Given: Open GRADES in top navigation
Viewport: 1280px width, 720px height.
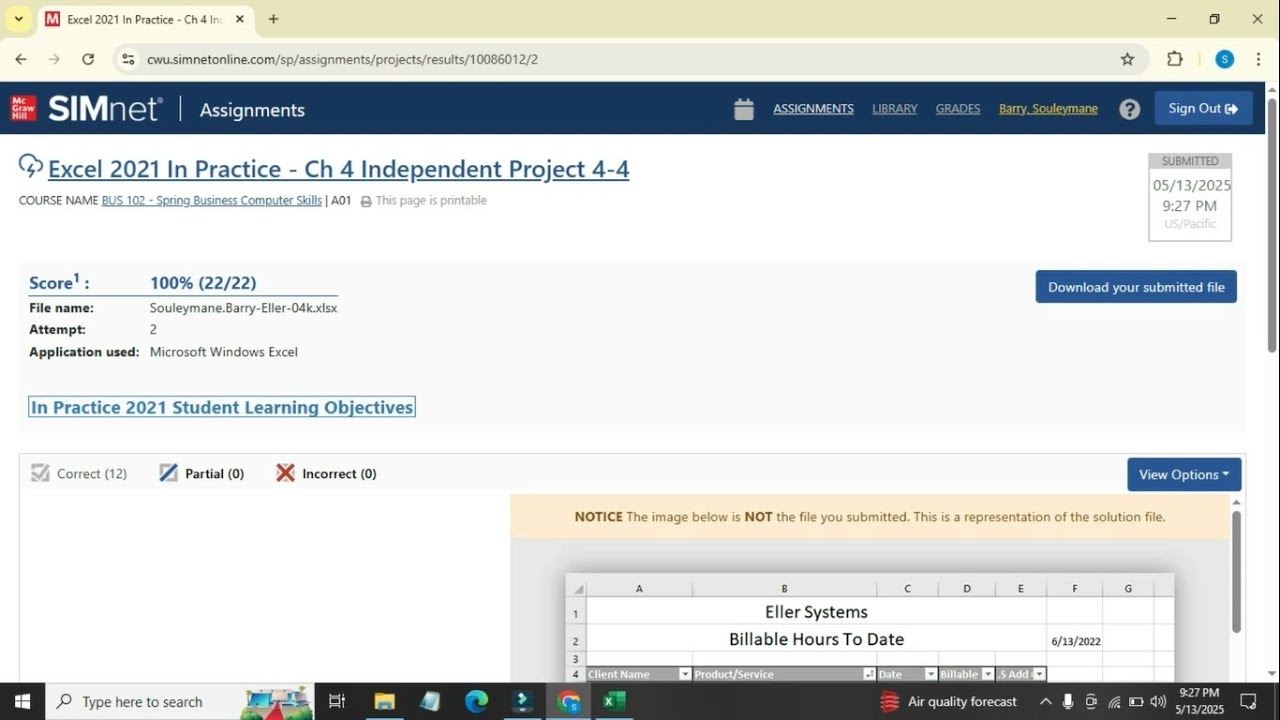Looking at the screenshot, I should tap(958, 109).
